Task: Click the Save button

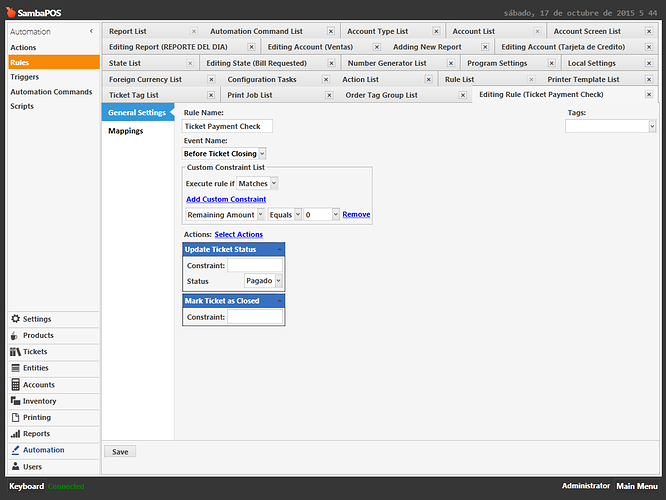Action: (x=120, y=452)
